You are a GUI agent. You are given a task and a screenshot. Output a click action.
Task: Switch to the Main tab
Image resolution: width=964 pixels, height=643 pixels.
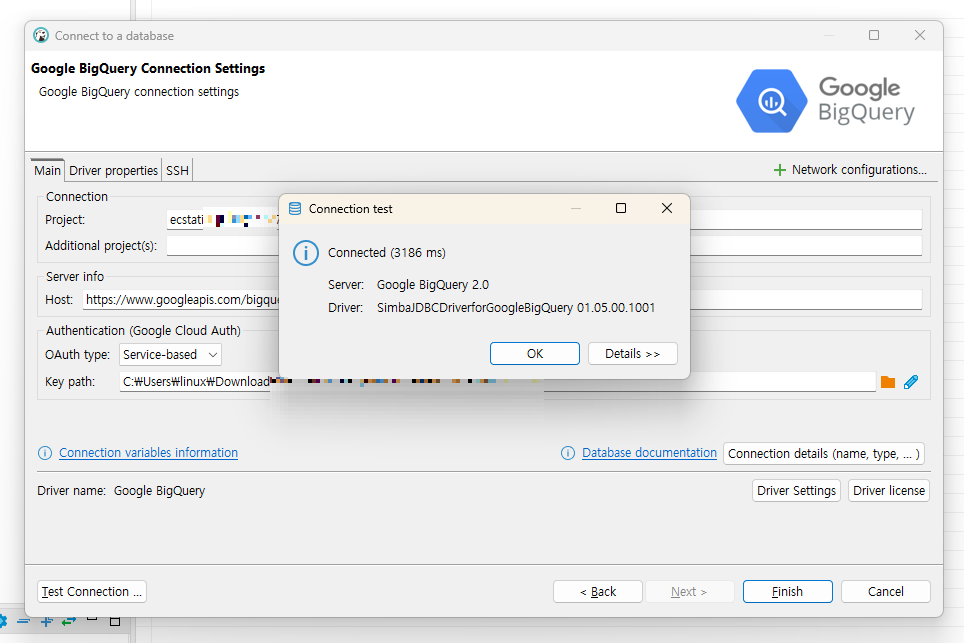click(x=47, y=170)
